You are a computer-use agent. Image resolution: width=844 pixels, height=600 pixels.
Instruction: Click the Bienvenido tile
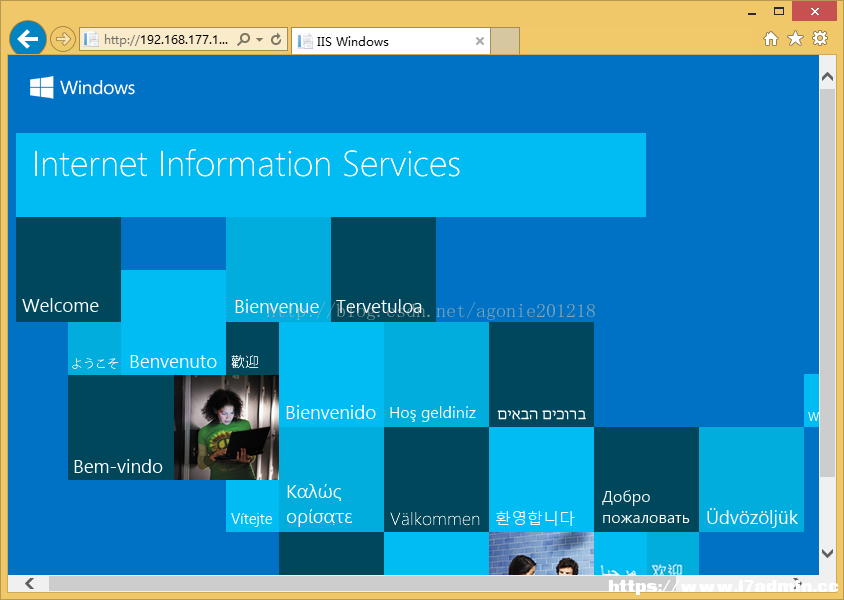(x=331, y=375)
